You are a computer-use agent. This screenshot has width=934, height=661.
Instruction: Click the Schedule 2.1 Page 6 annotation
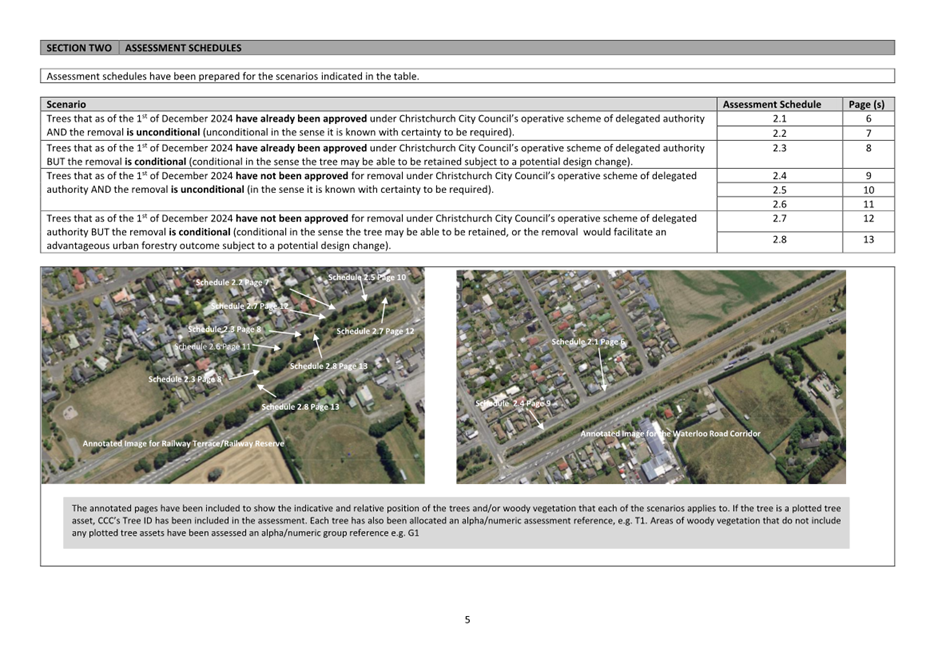[x=588, y=342]
